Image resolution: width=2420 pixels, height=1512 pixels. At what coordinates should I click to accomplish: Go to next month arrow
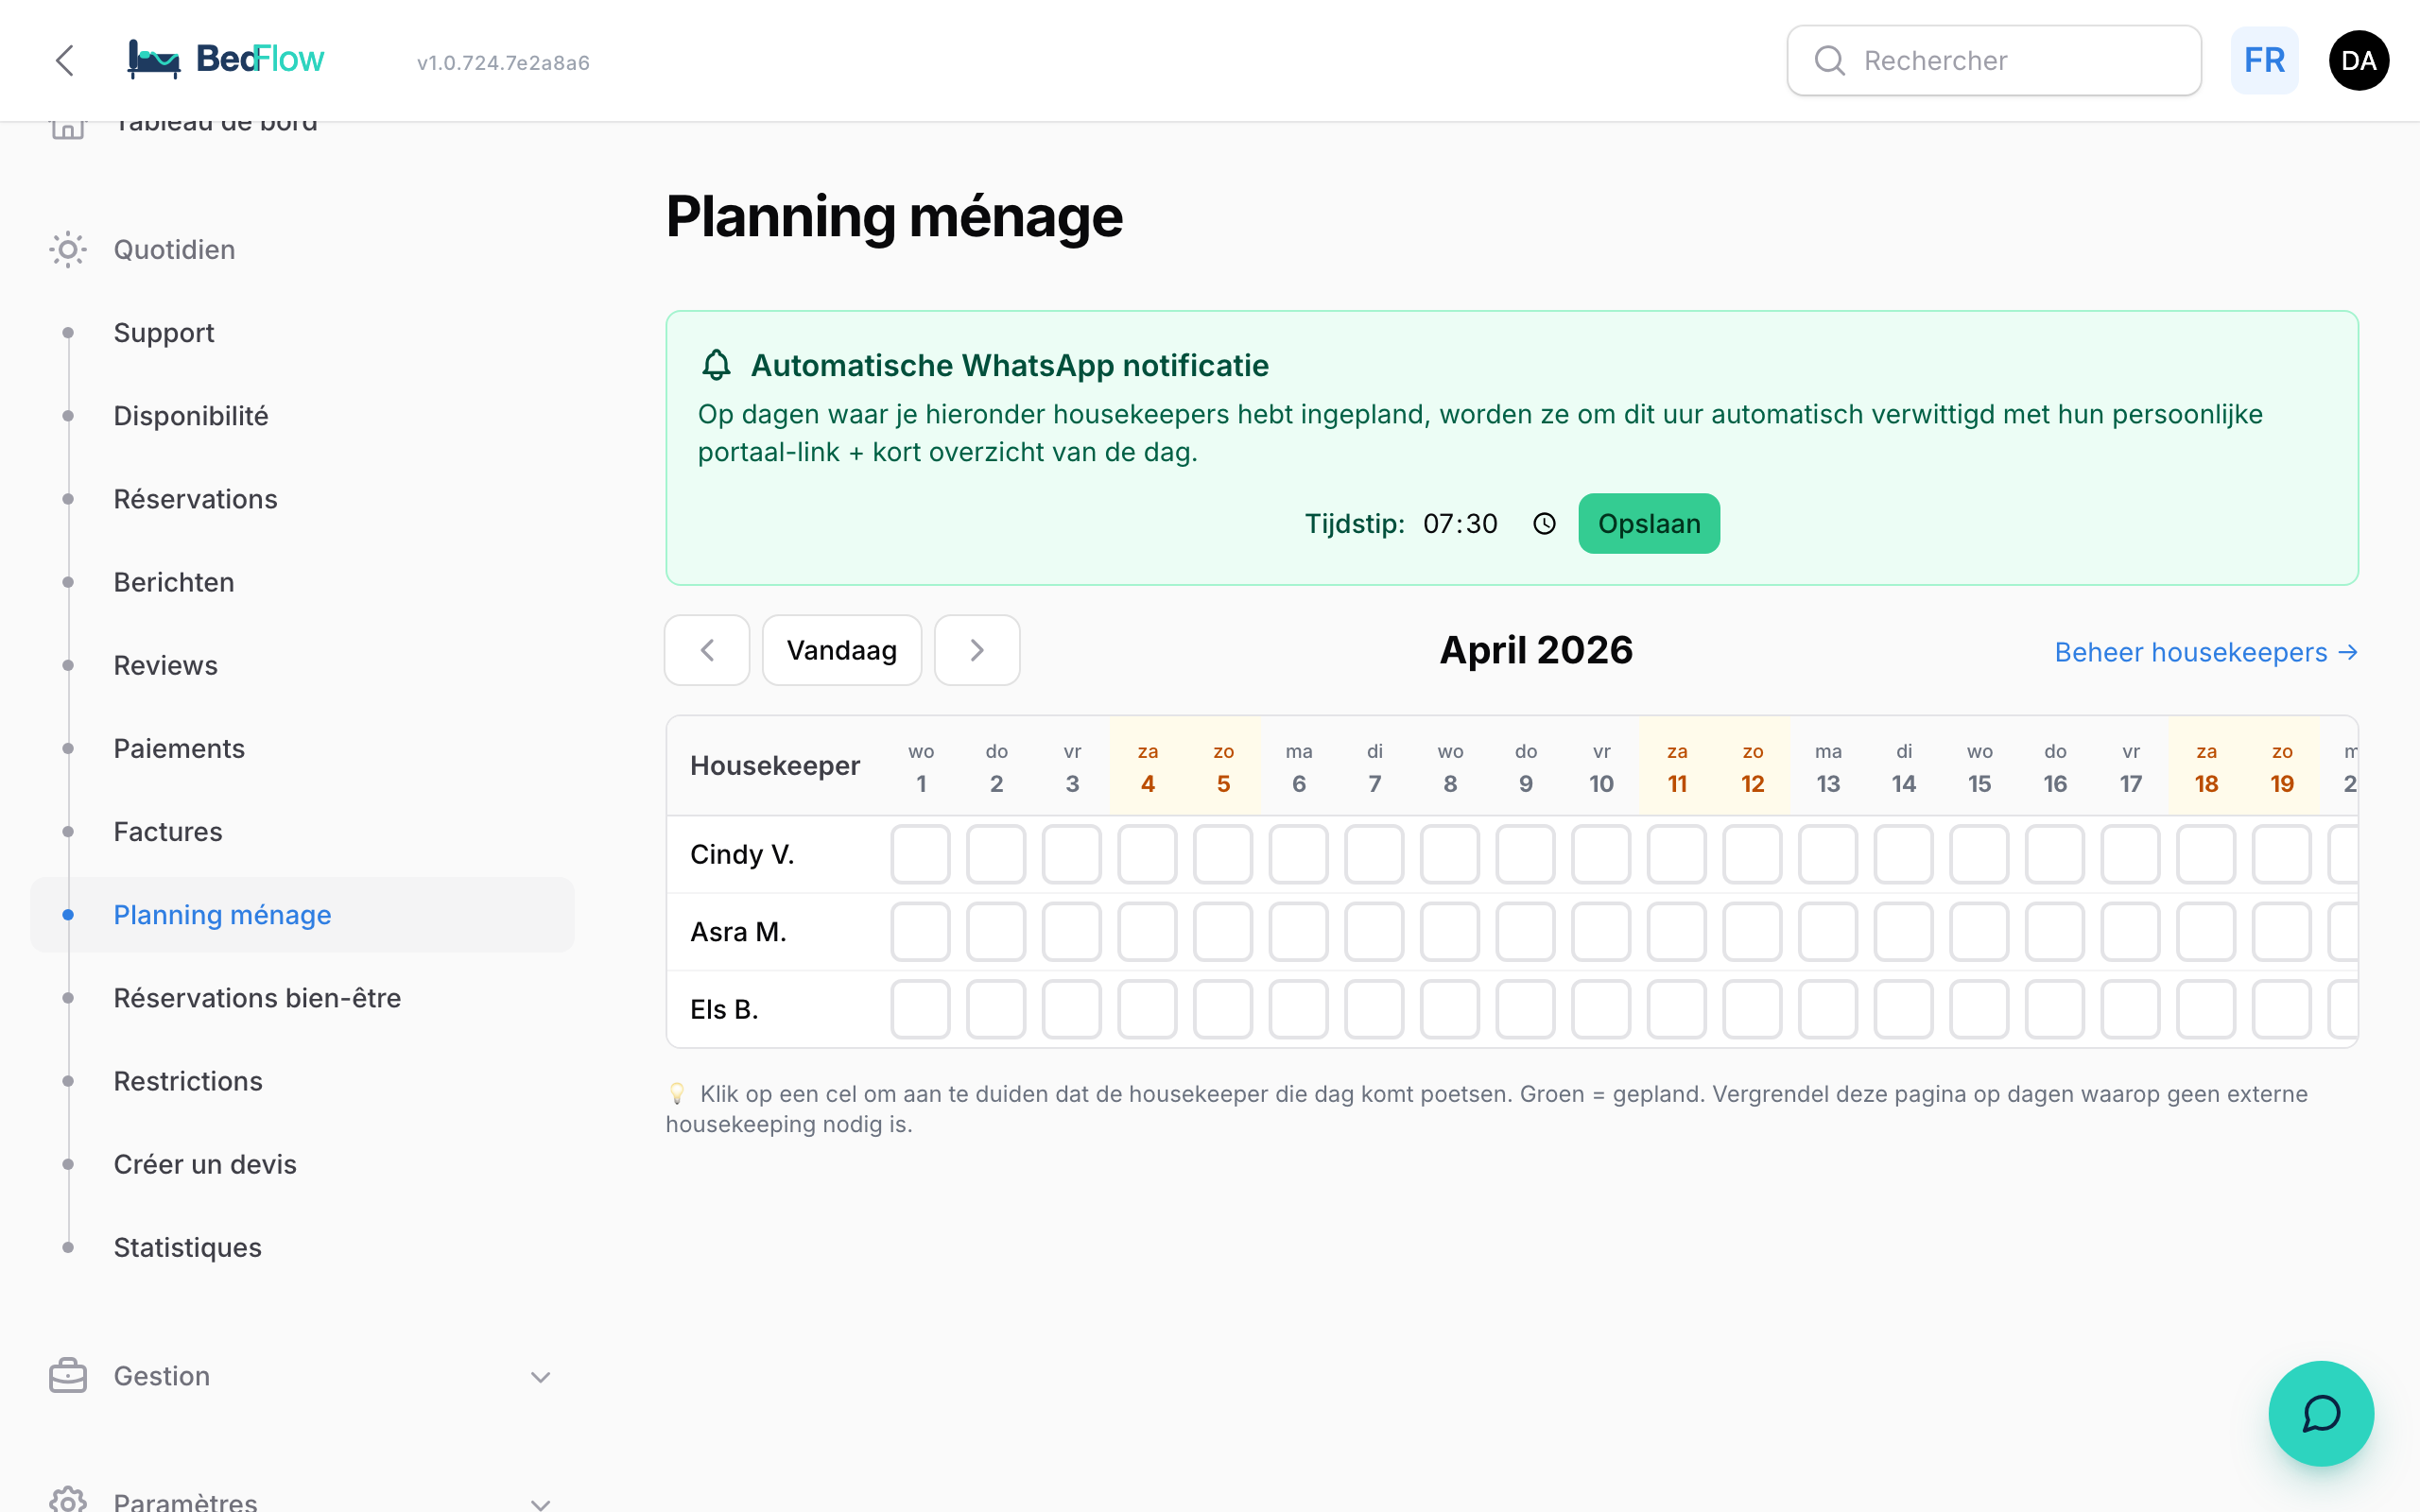[977, 650]
